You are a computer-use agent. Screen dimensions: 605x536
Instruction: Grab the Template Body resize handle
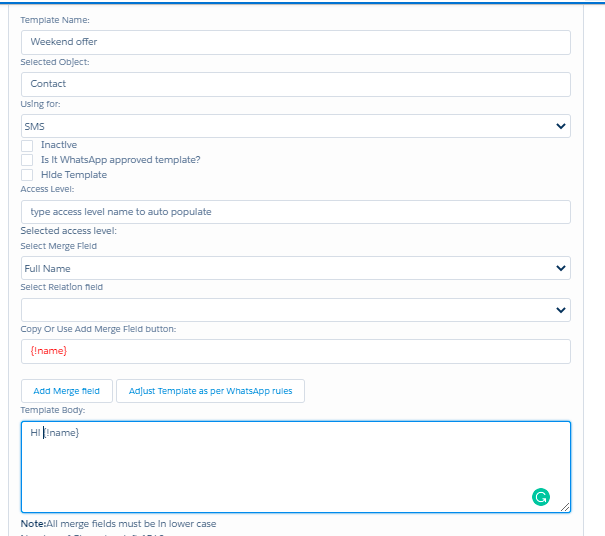click(565, 507)
